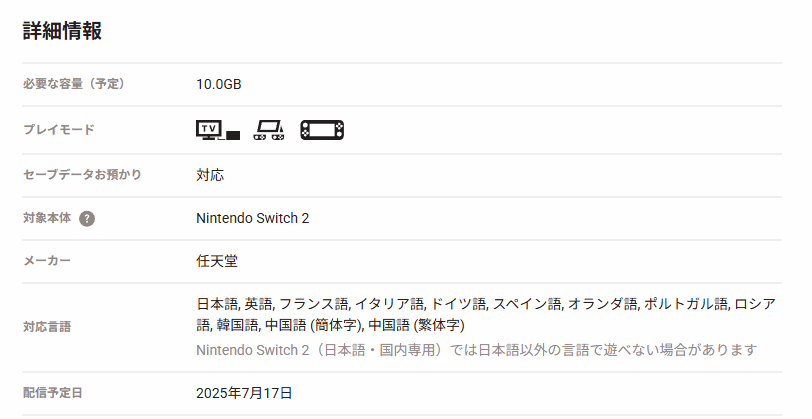812x419 pixels.
Task: Click the 対応言語 row label
Action: [47, 327]
